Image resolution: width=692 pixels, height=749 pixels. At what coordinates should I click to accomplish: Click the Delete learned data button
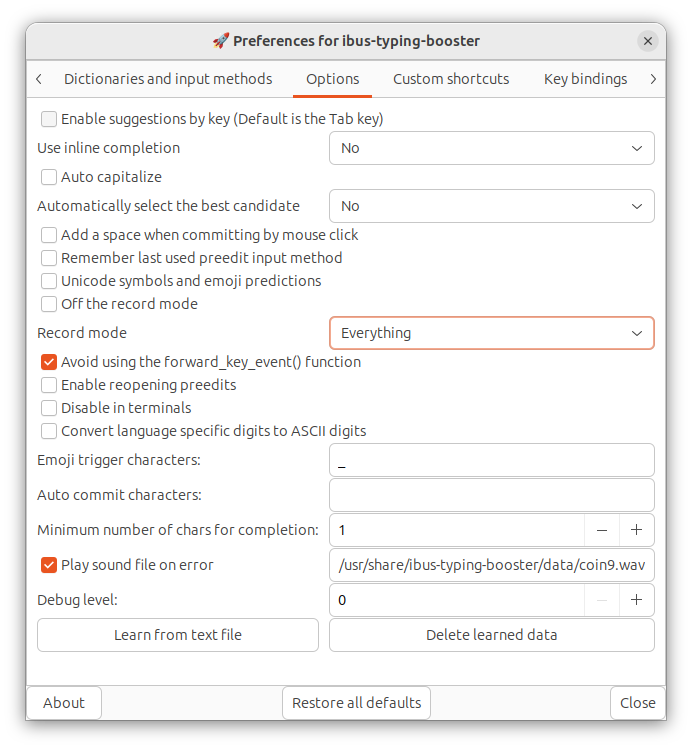(491, 635)
